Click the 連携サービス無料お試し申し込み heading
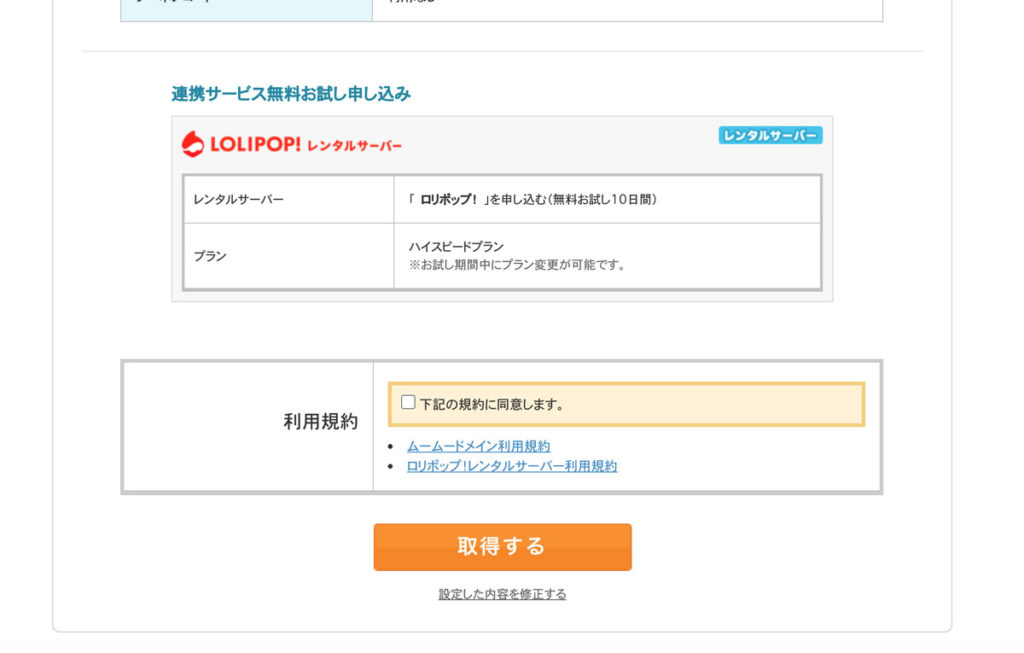Image resolution: width=1024 pixels, height=653 pixels. click(291, 94)
